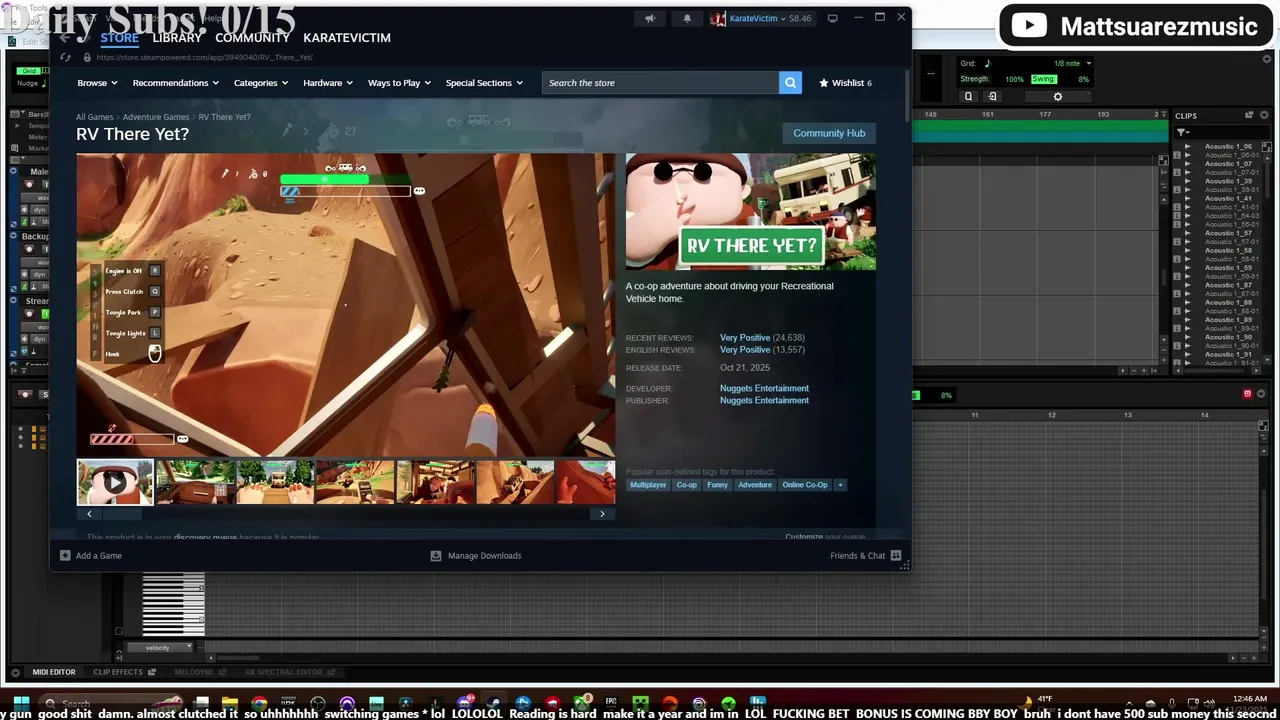Image resolution: width=1280 pixels, height=720 pixels.
Task: Reload the Steam store page
Action: (65, 57)
